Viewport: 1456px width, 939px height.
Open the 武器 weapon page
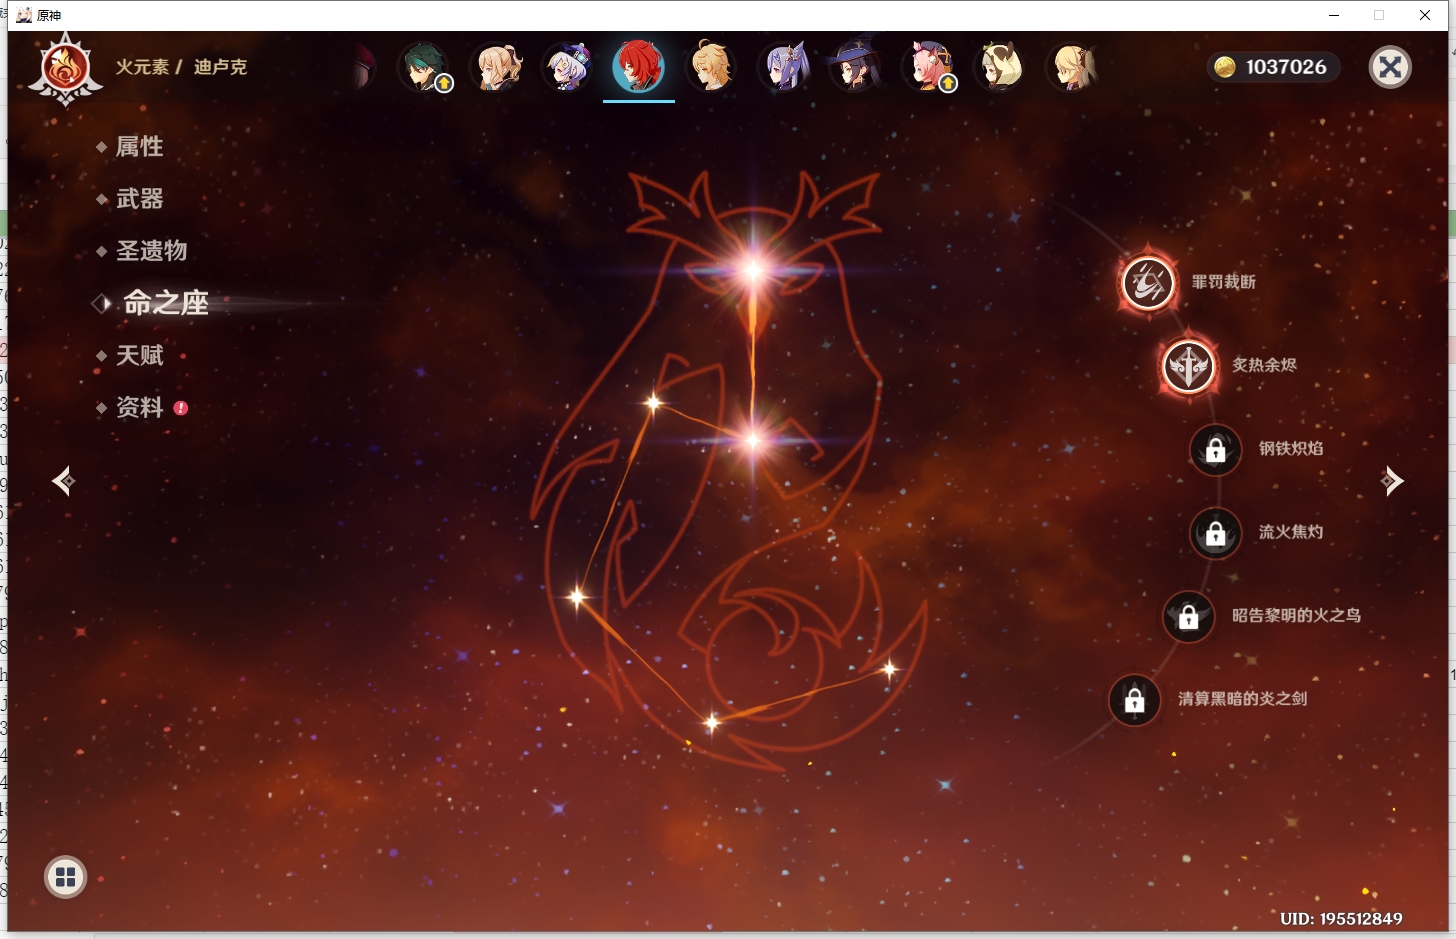[139, 199]
